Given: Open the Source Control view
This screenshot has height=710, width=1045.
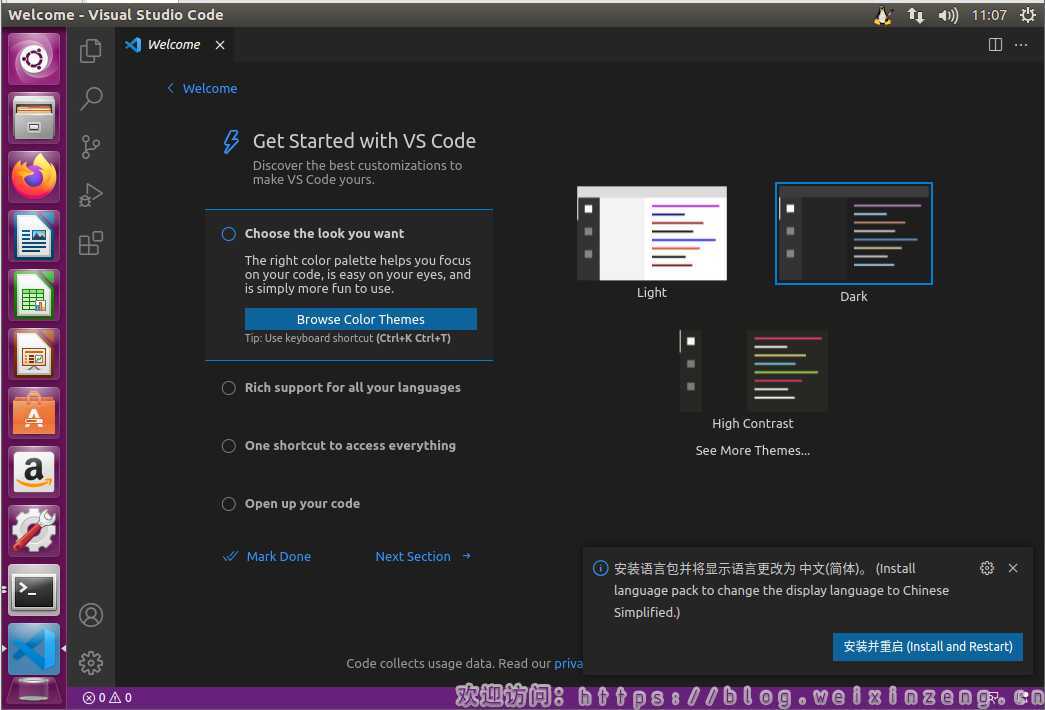Looking at the screenshot, I should (x=91, y=147).
